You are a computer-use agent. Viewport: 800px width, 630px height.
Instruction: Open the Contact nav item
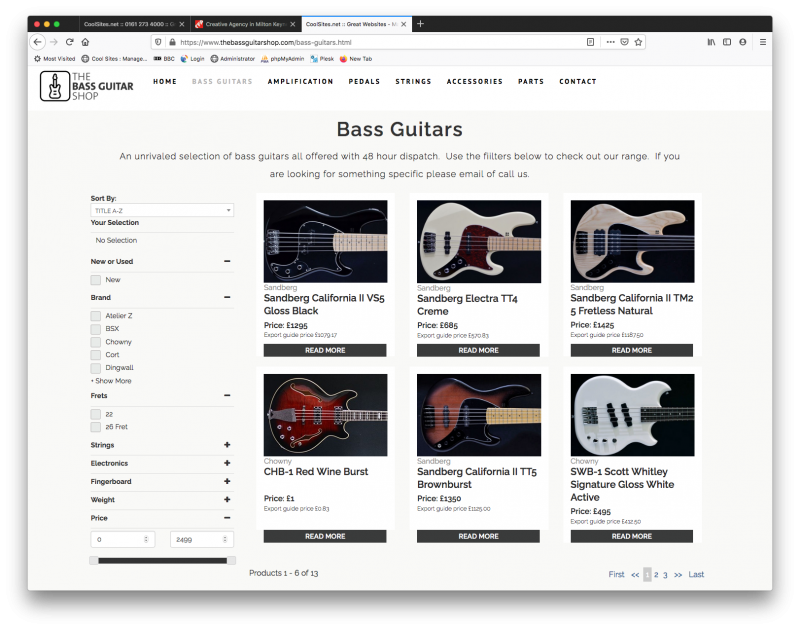(578, 82)
